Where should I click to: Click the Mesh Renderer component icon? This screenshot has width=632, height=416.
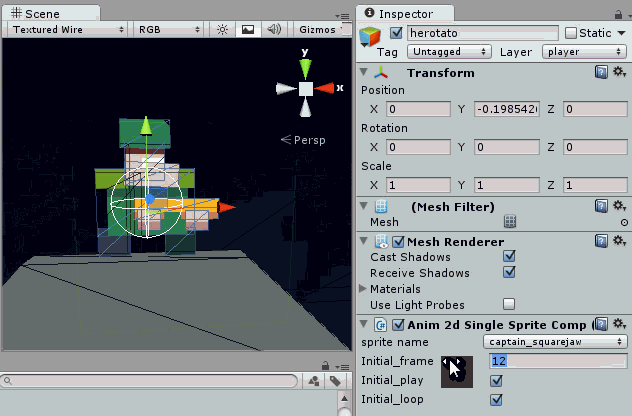pos(381,241)
